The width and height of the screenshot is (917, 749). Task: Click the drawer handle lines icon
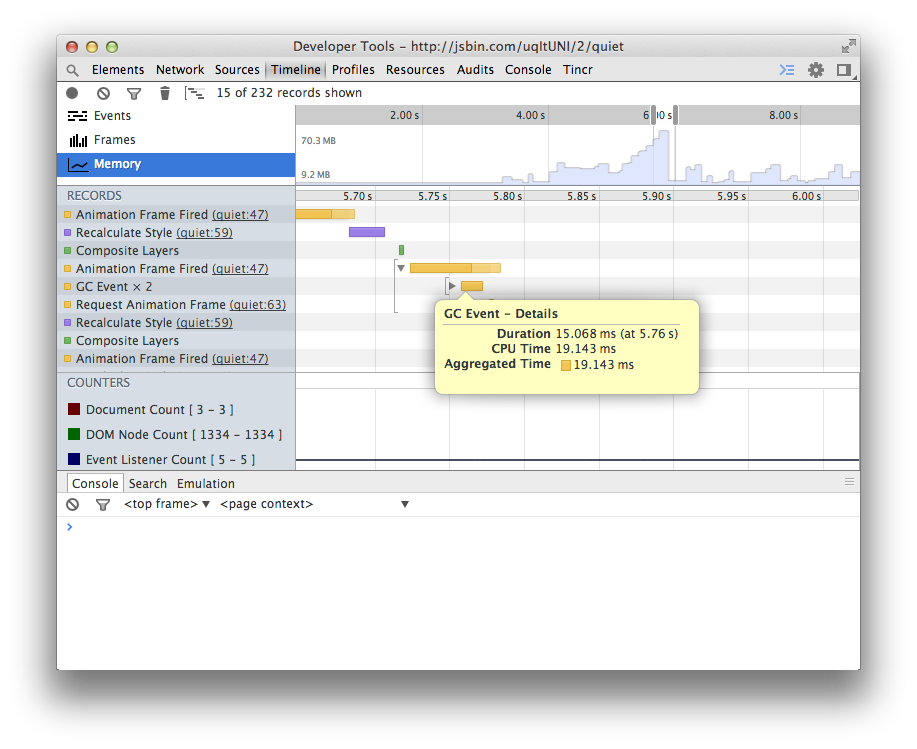(849, 482)
